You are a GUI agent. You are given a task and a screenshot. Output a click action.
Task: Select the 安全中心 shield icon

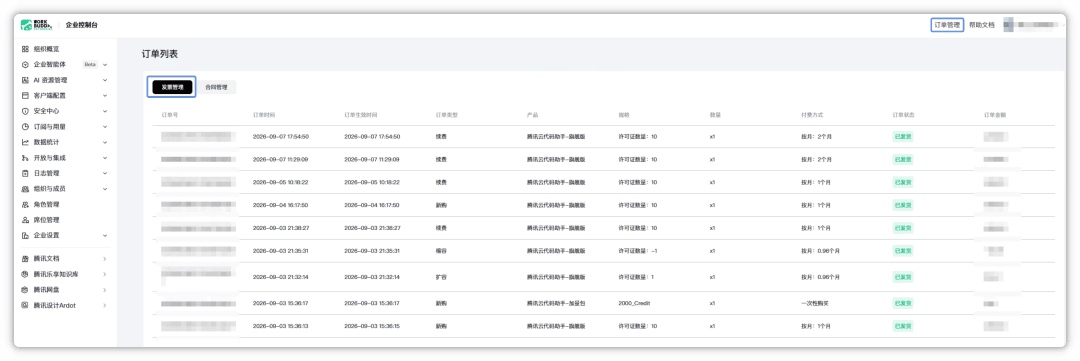click(x=25, y=111)
